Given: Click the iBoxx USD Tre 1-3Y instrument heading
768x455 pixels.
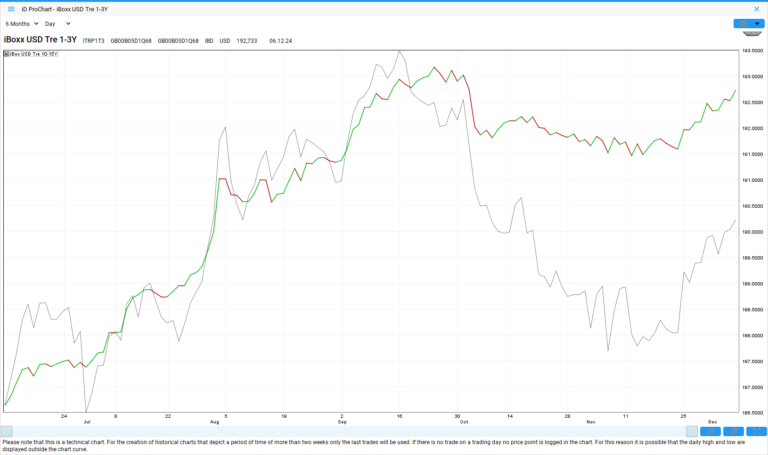Looking at the screenshot, I should click(40, 40).
